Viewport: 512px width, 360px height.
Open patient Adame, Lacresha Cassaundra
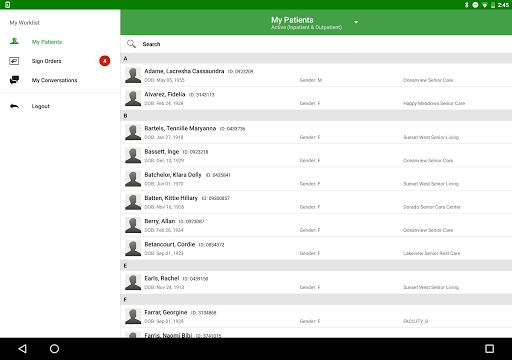coord(316,75)
